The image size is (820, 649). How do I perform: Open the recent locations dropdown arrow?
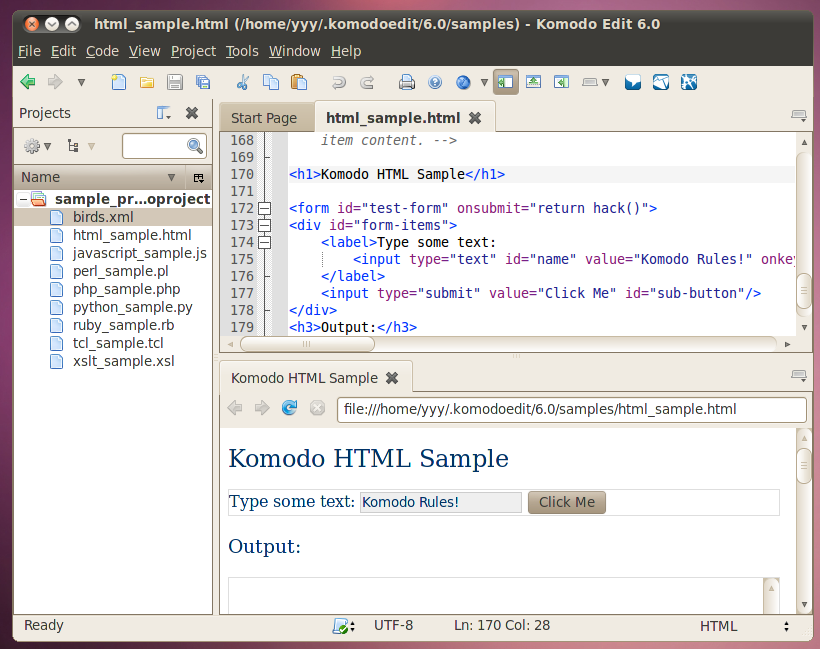tap(81, 82)
